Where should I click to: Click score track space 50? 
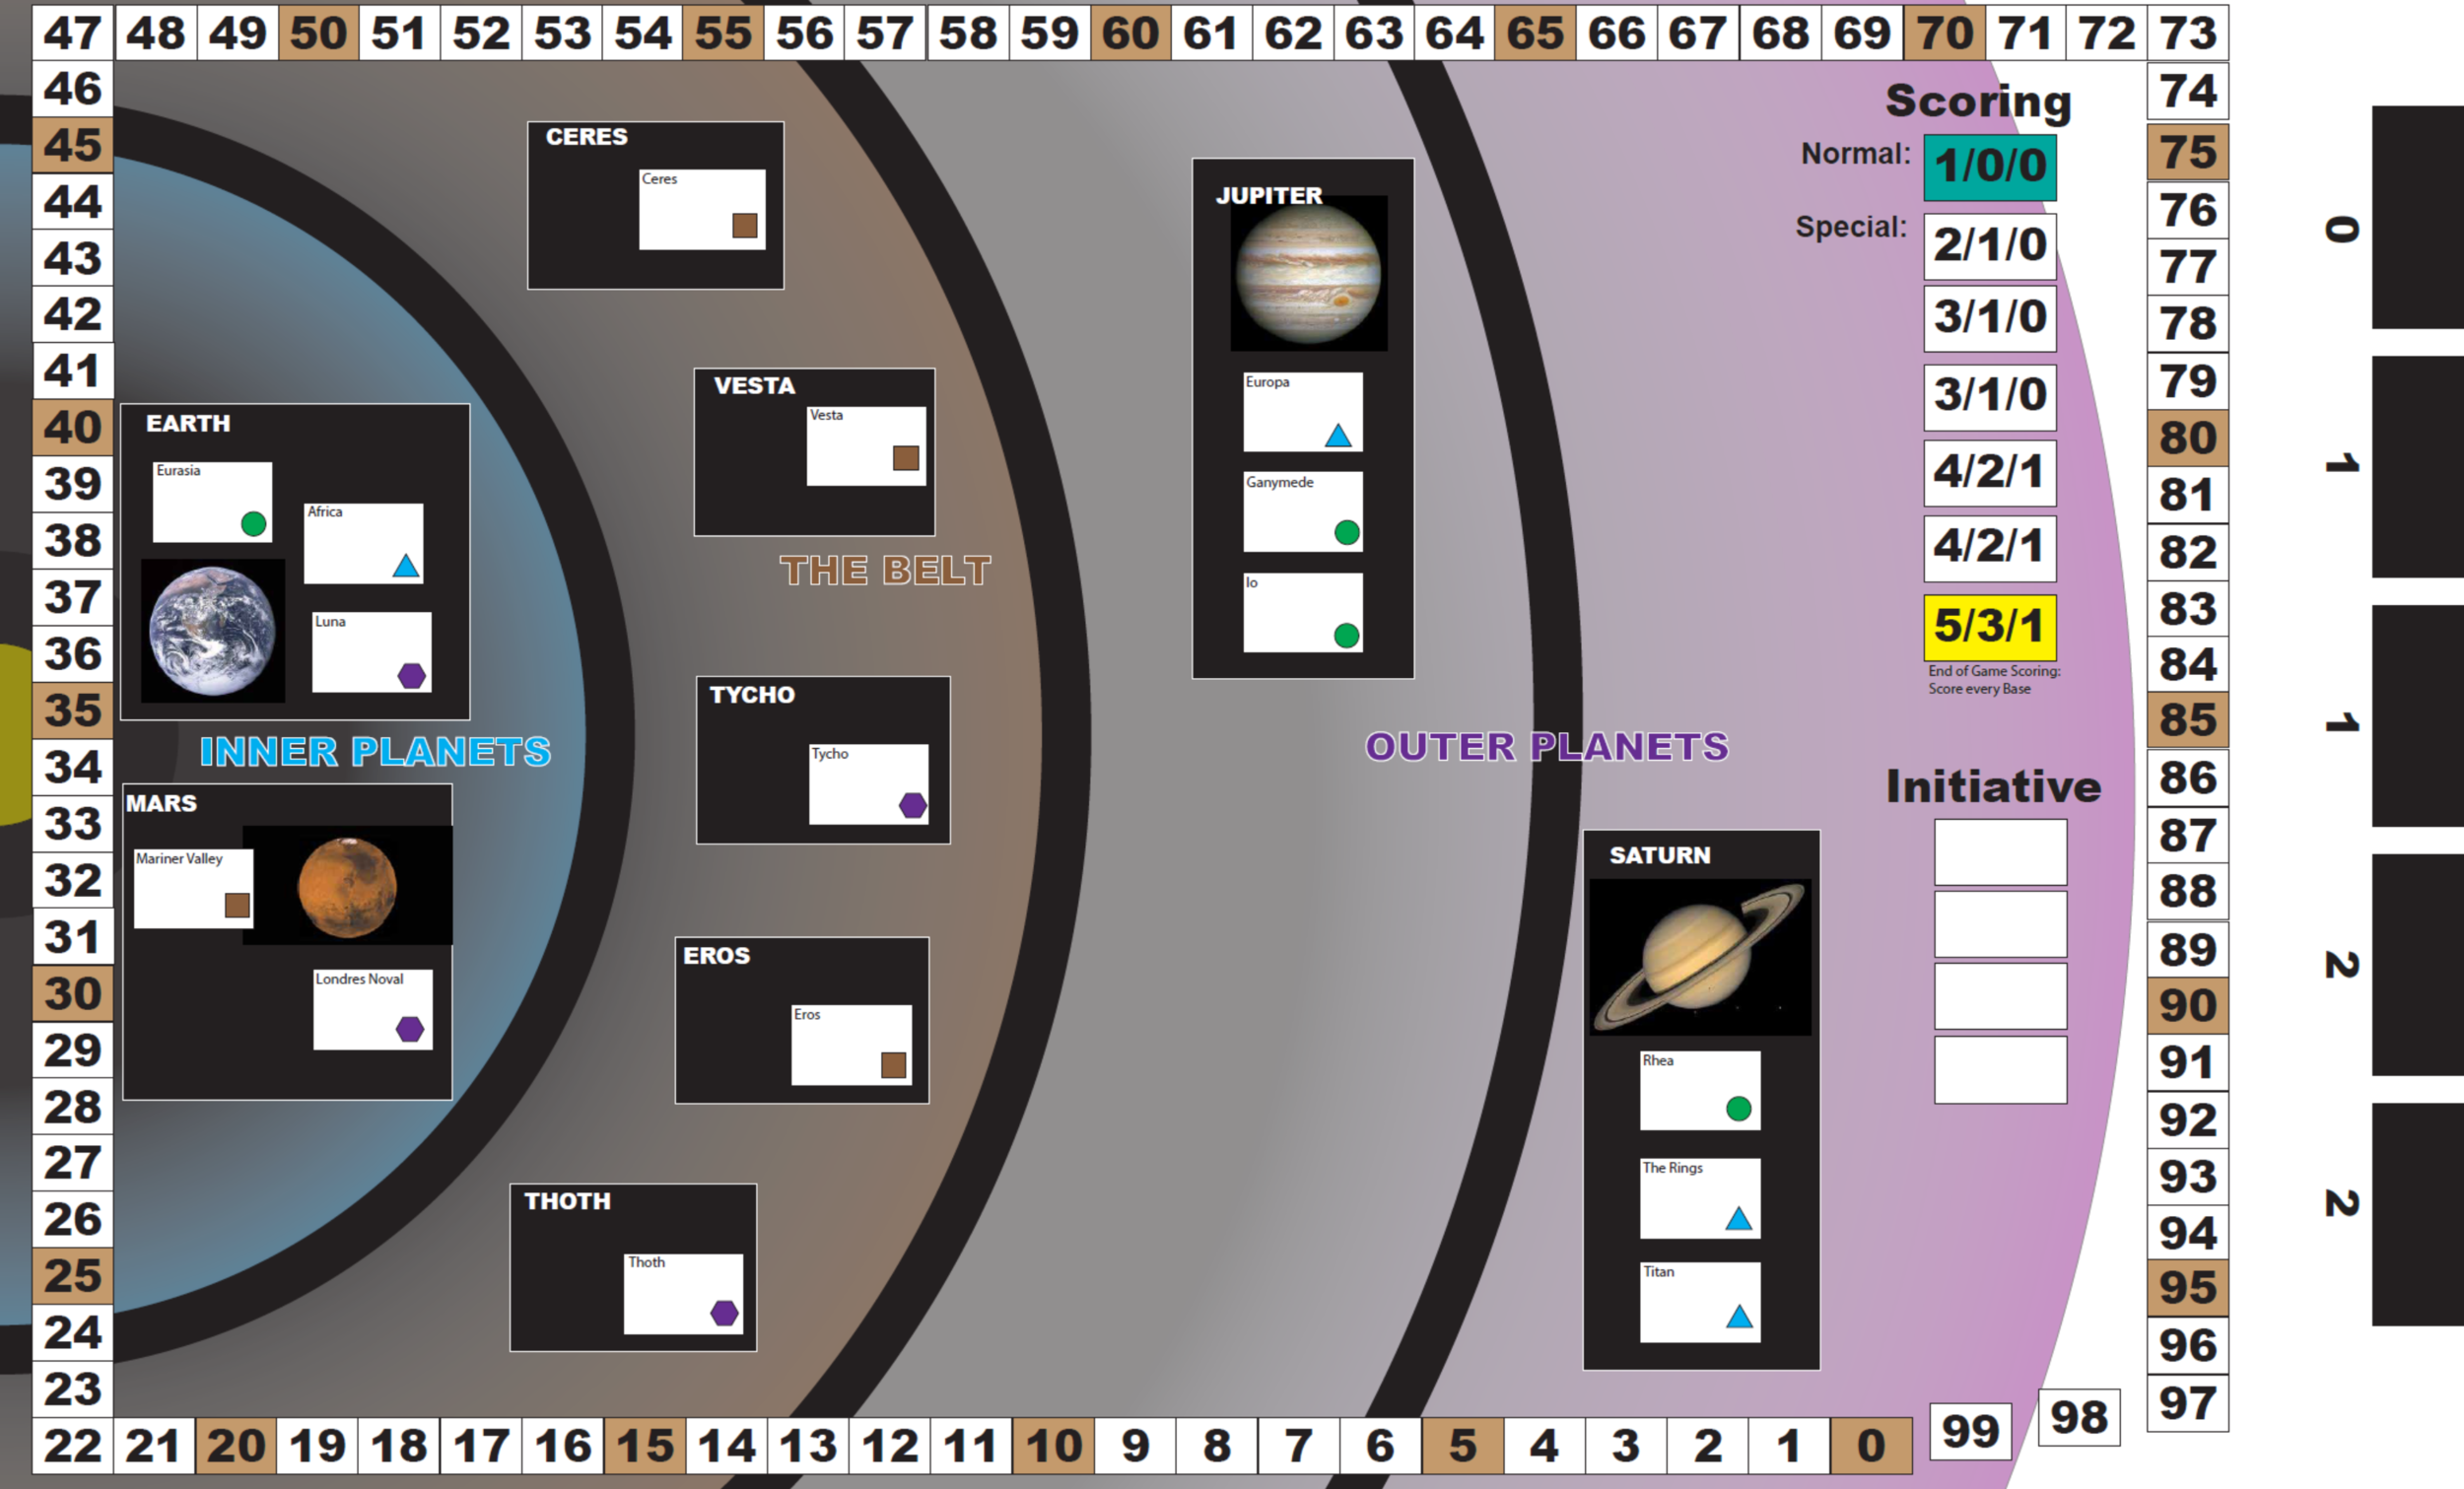[318, 33]
